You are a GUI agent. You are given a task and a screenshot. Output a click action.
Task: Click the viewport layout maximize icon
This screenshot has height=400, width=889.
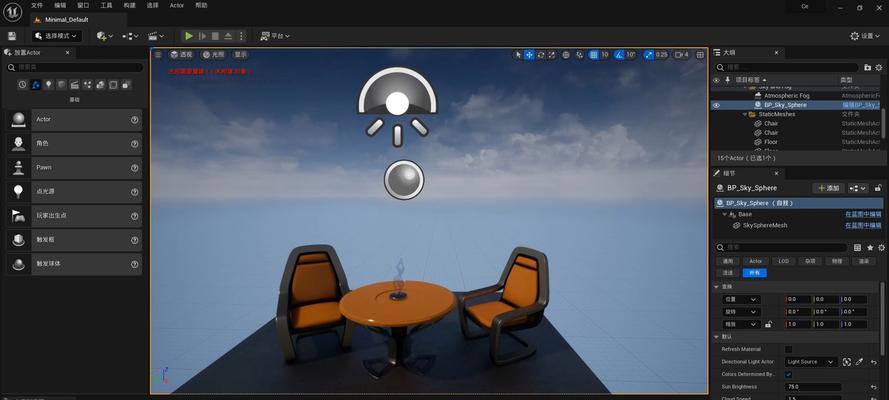[700, 55]
